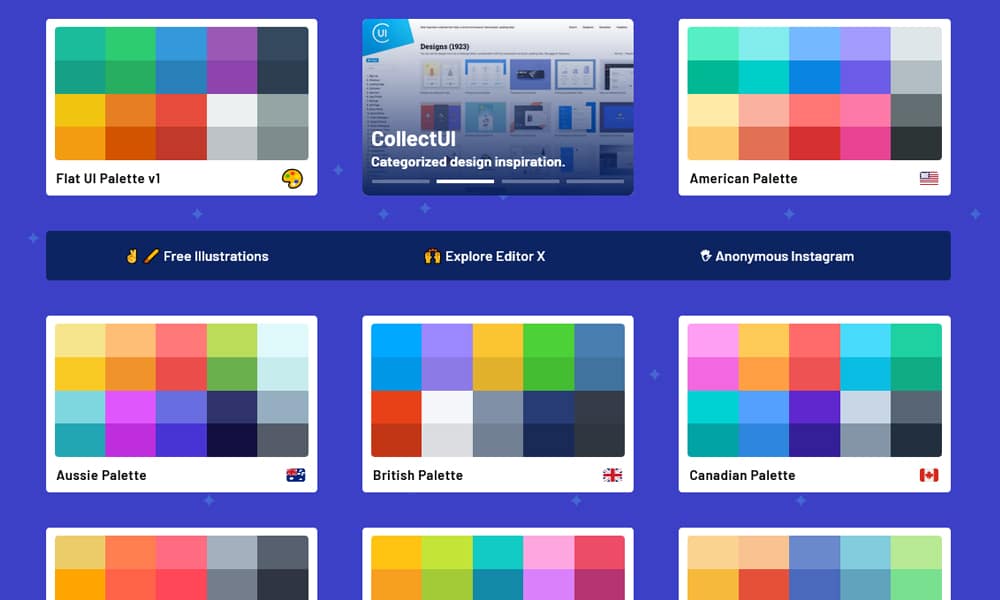Click the Union Jack flag on British Palette
This screenshot has height=600, width=1000.
pos(614,475)
